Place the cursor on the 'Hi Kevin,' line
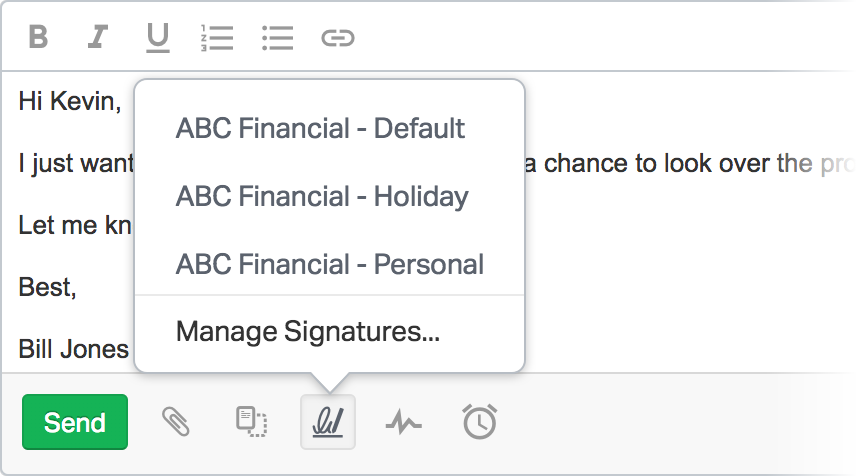The height and width of the screenshot is (476, 856). click(x=70, y=101)
